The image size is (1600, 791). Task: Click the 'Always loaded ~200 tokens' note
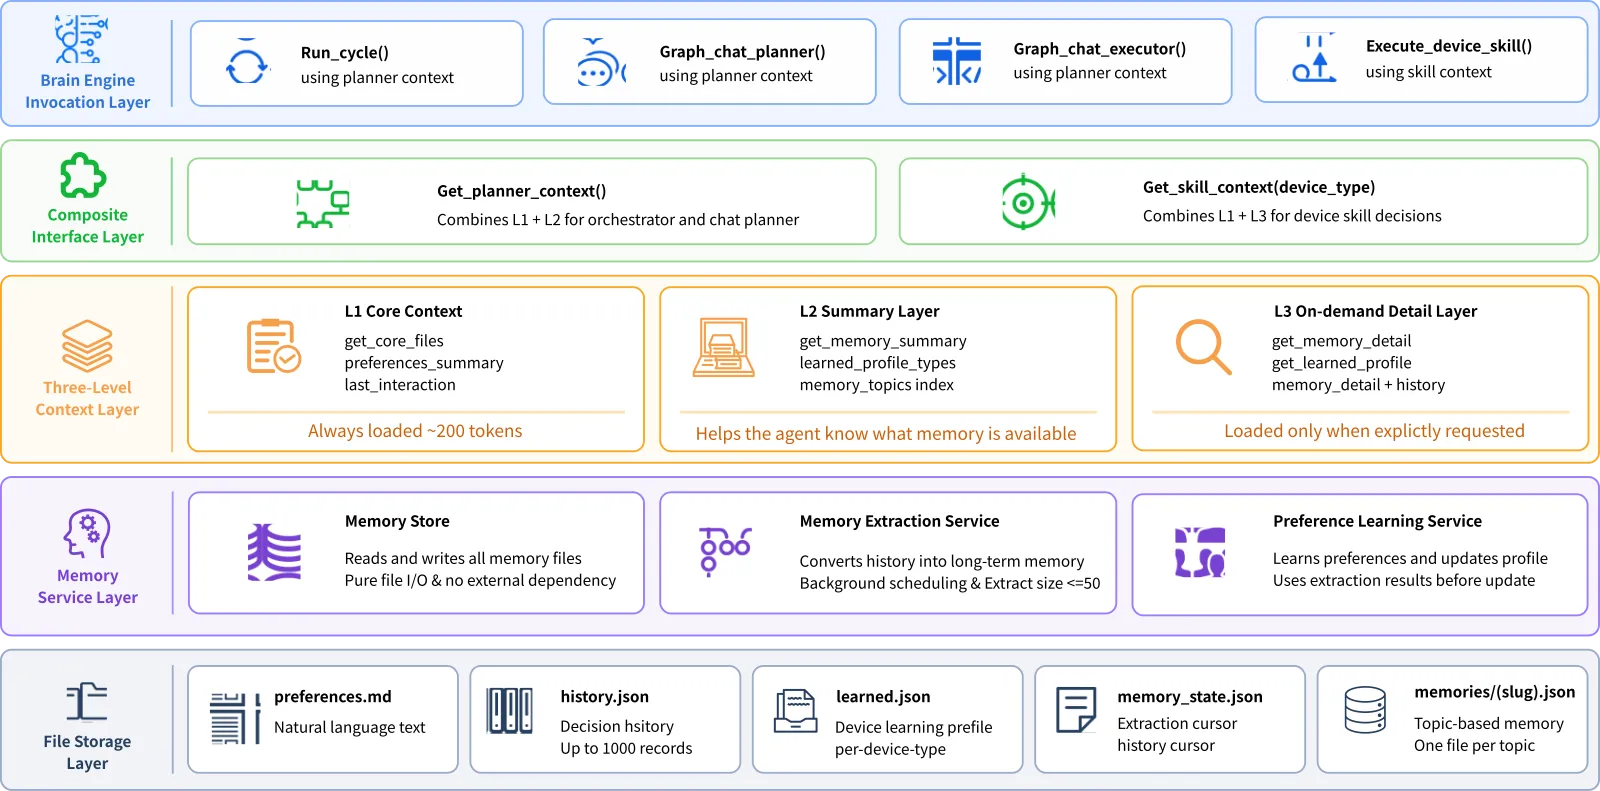click(415, 431)
